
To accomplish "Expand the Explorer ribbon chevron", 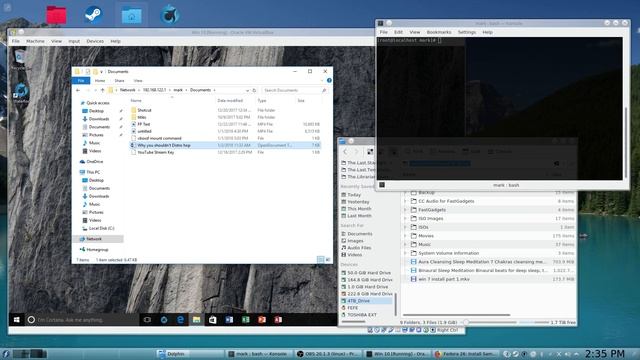I will [322, 80].
